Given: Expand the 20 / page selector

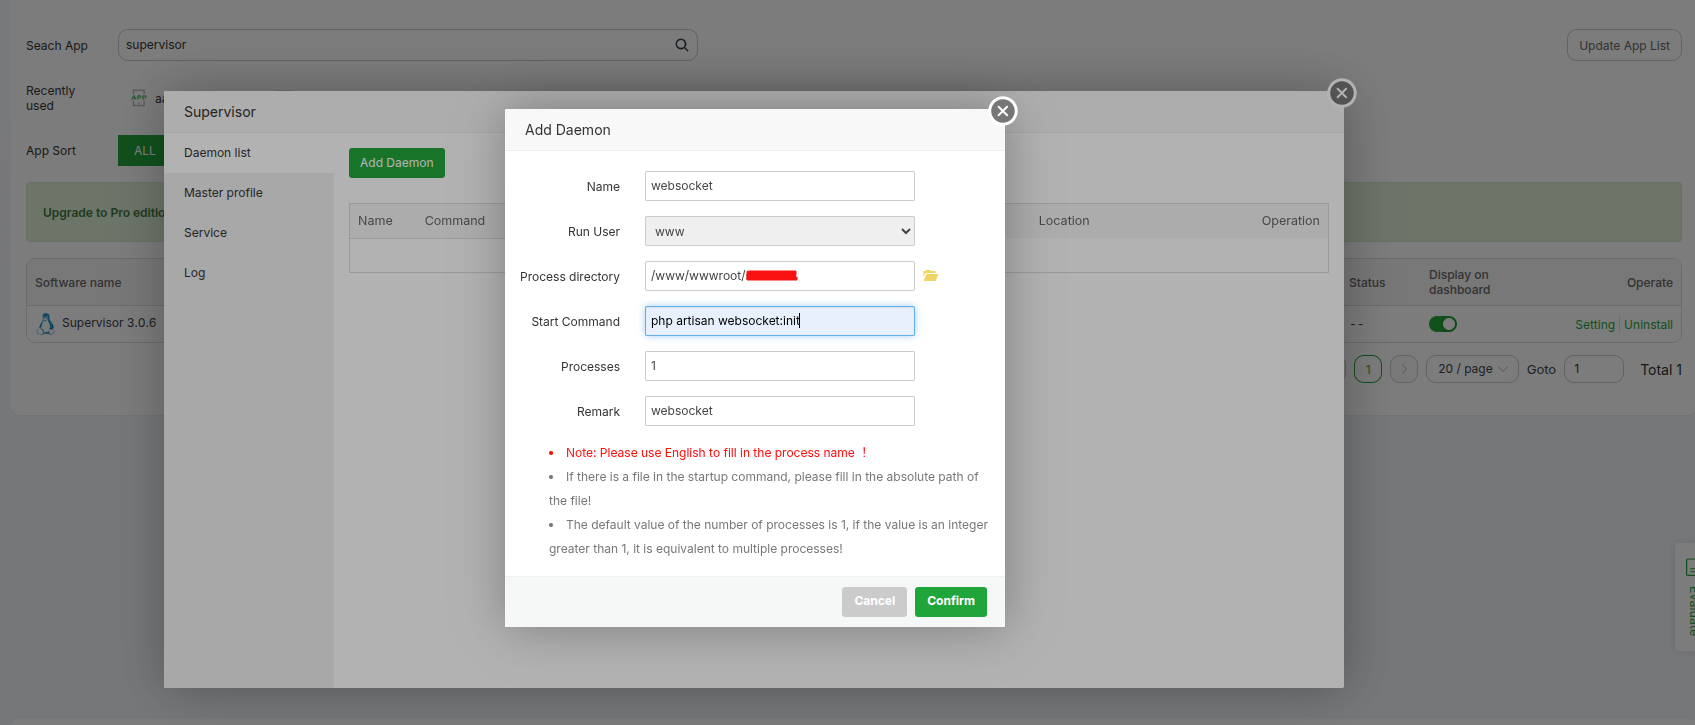Looking at the screenshot, I should click(1471, 369).
